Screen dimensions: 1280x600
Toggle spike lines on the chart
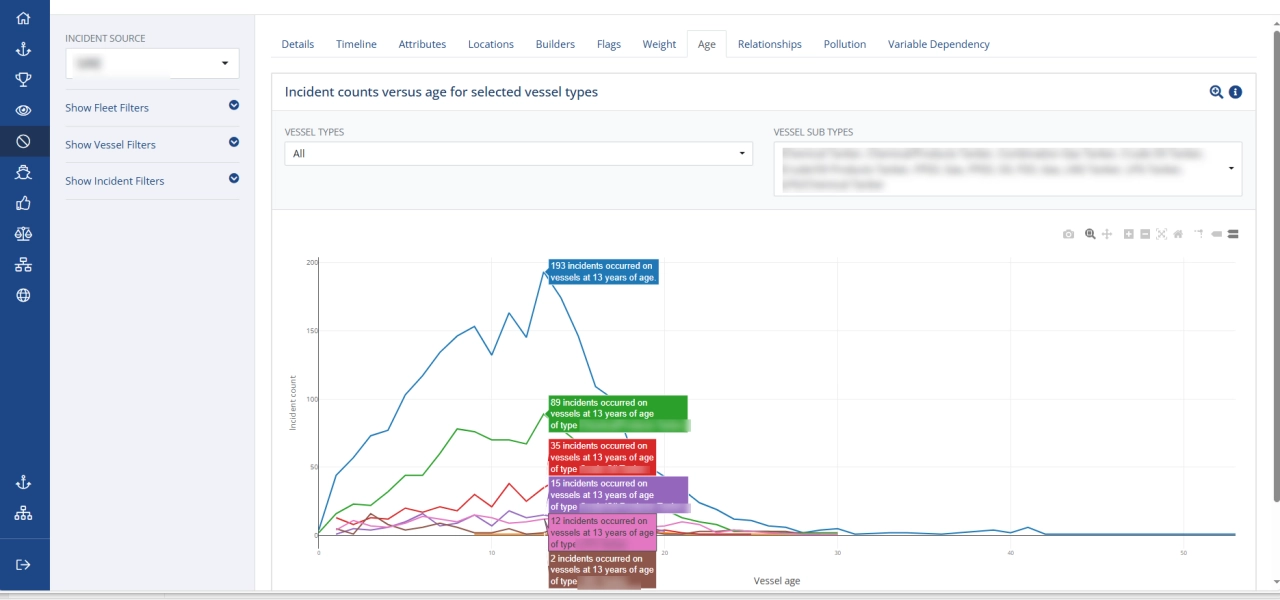1198,234
